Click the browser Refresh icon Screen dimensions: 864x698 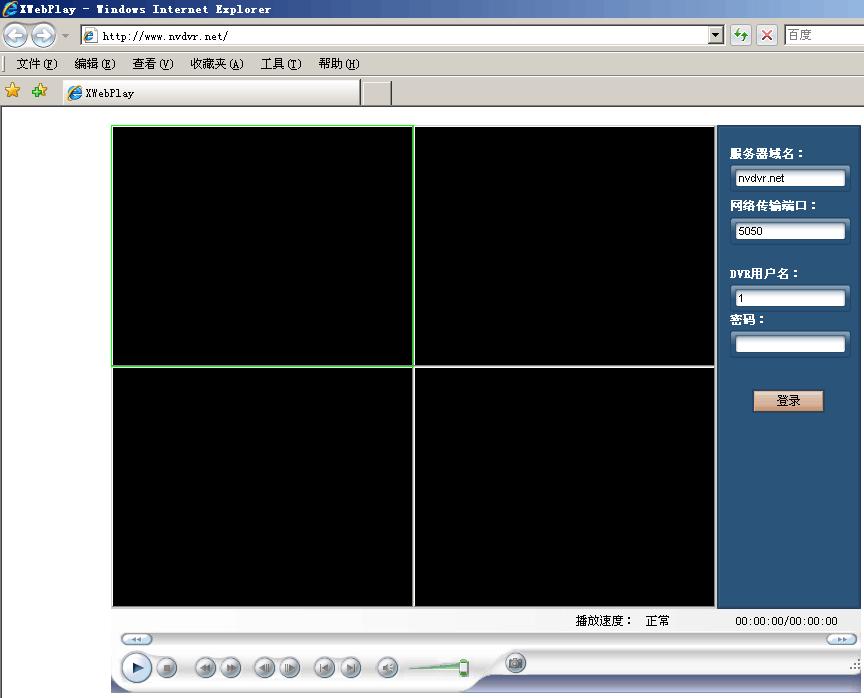tap(740, 36)
